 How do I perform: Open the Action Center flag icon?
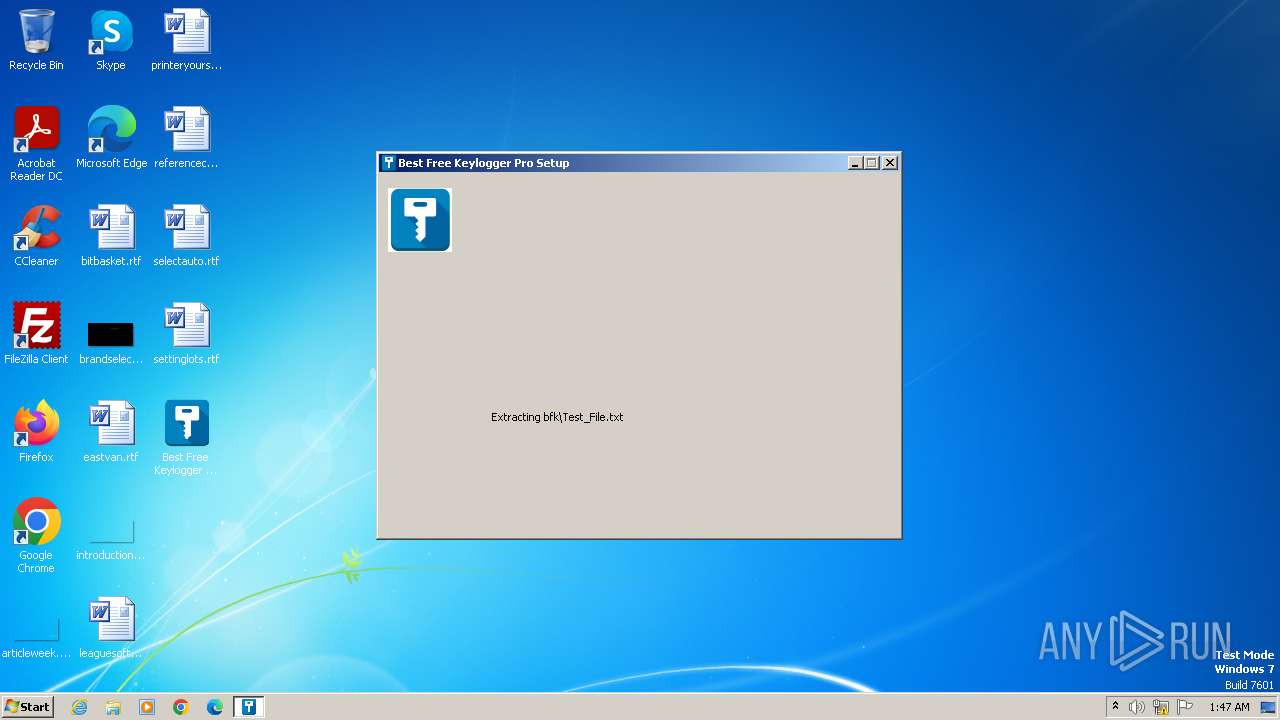1186,707
